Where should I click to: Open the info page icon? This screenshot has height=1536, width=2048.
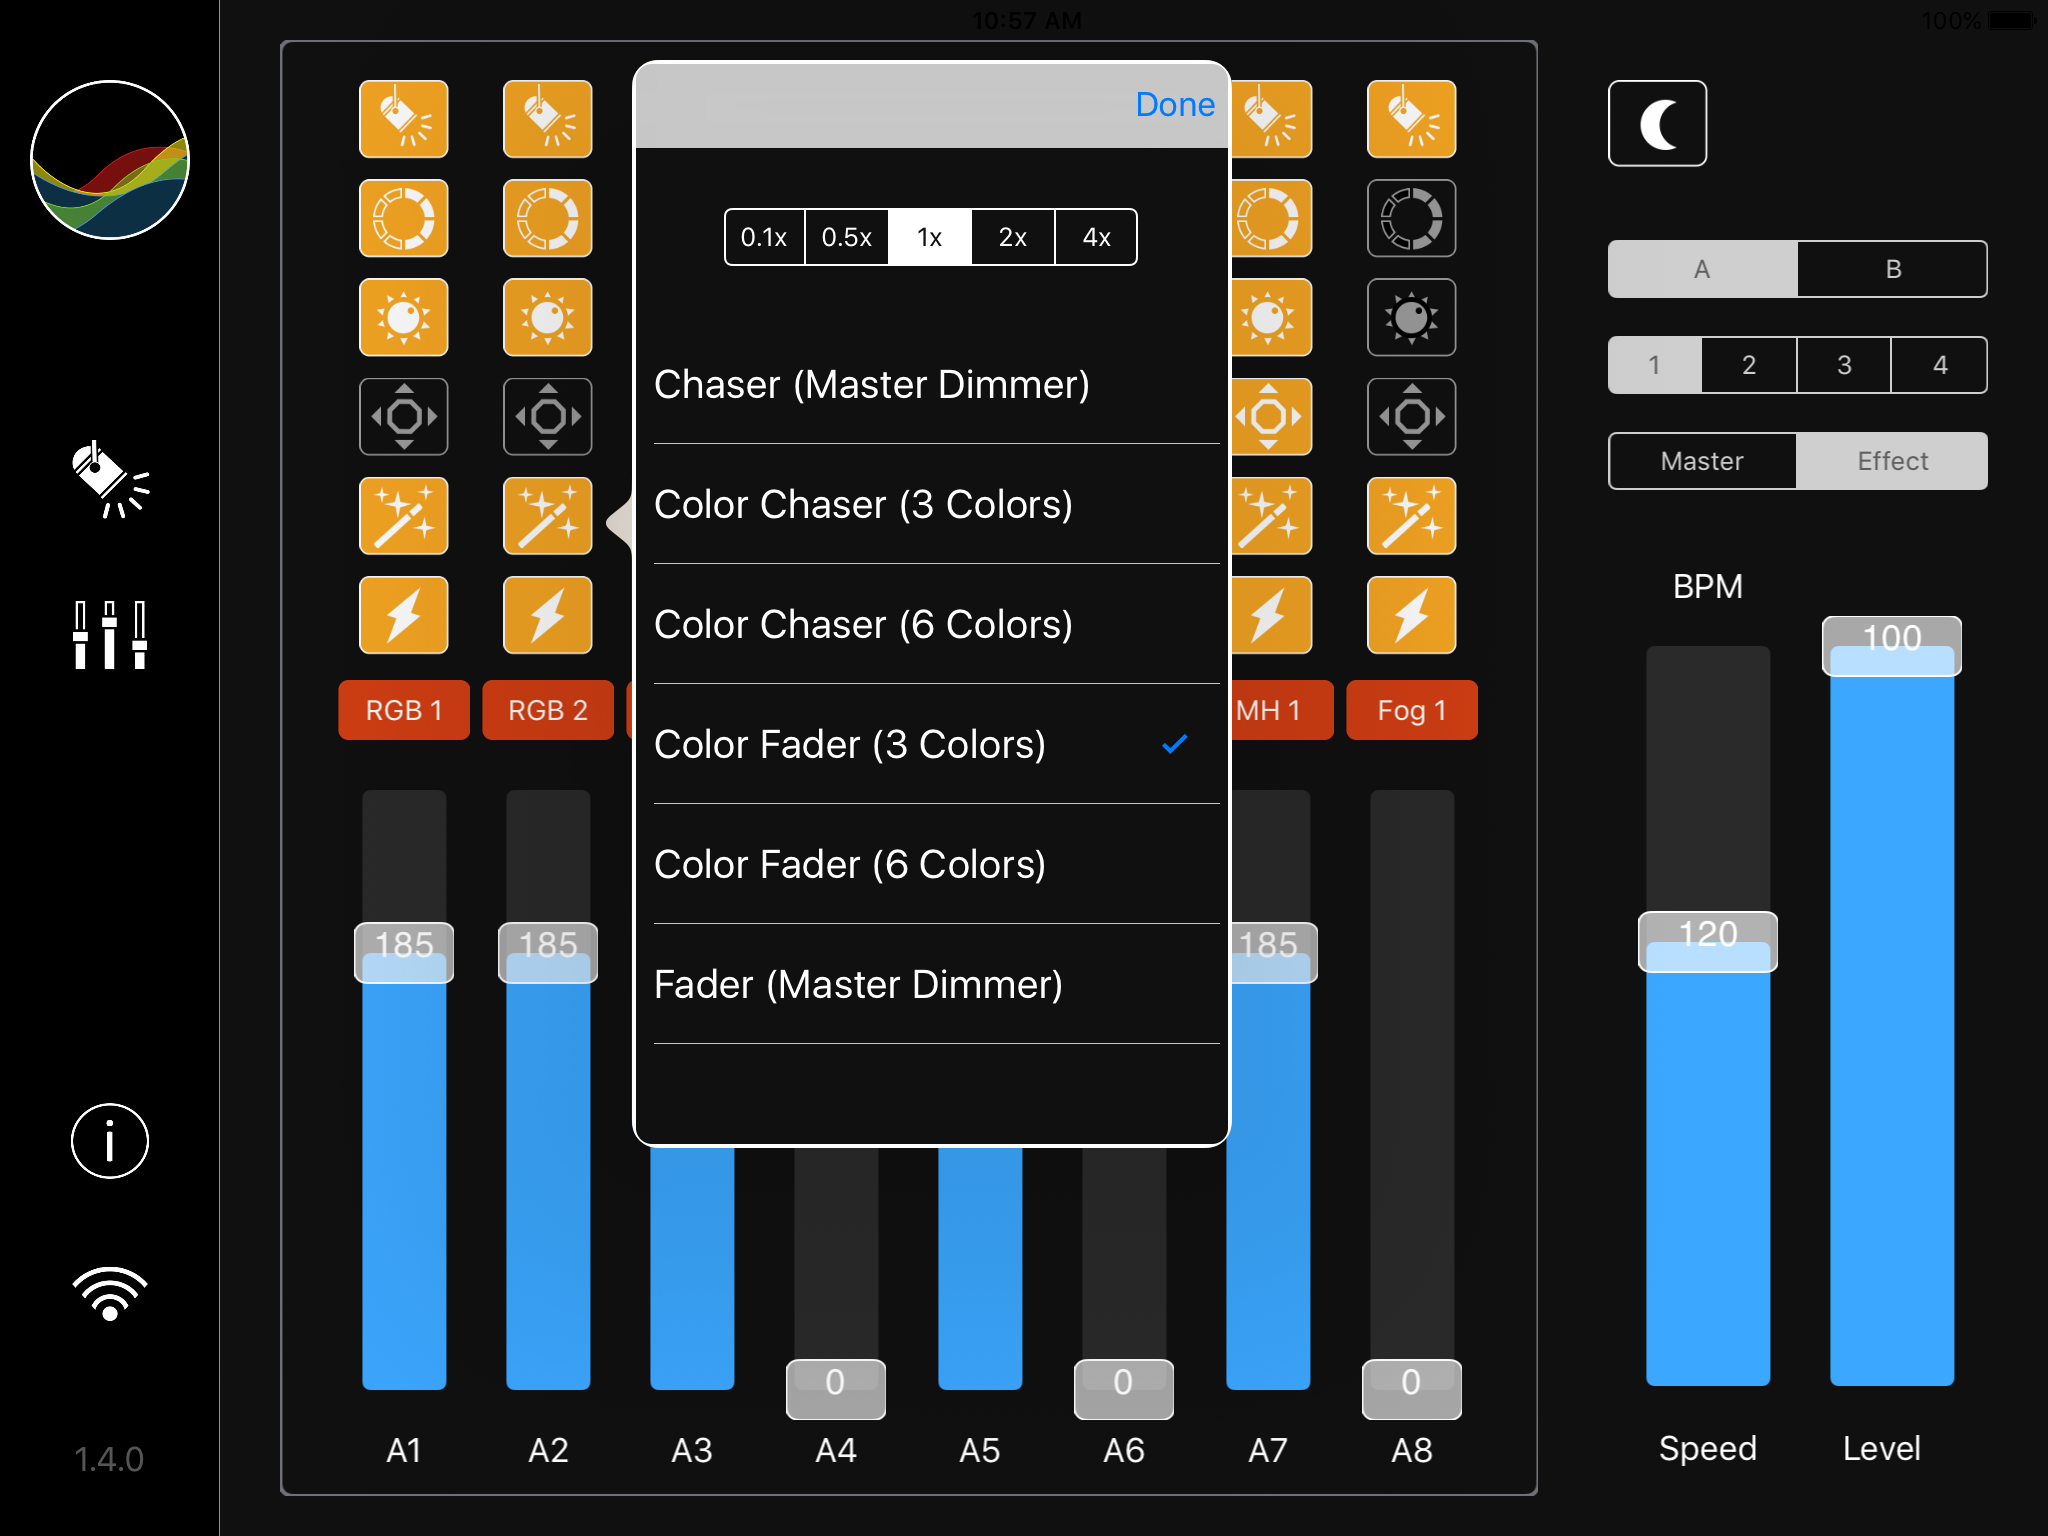click(x=110, y=1141)
